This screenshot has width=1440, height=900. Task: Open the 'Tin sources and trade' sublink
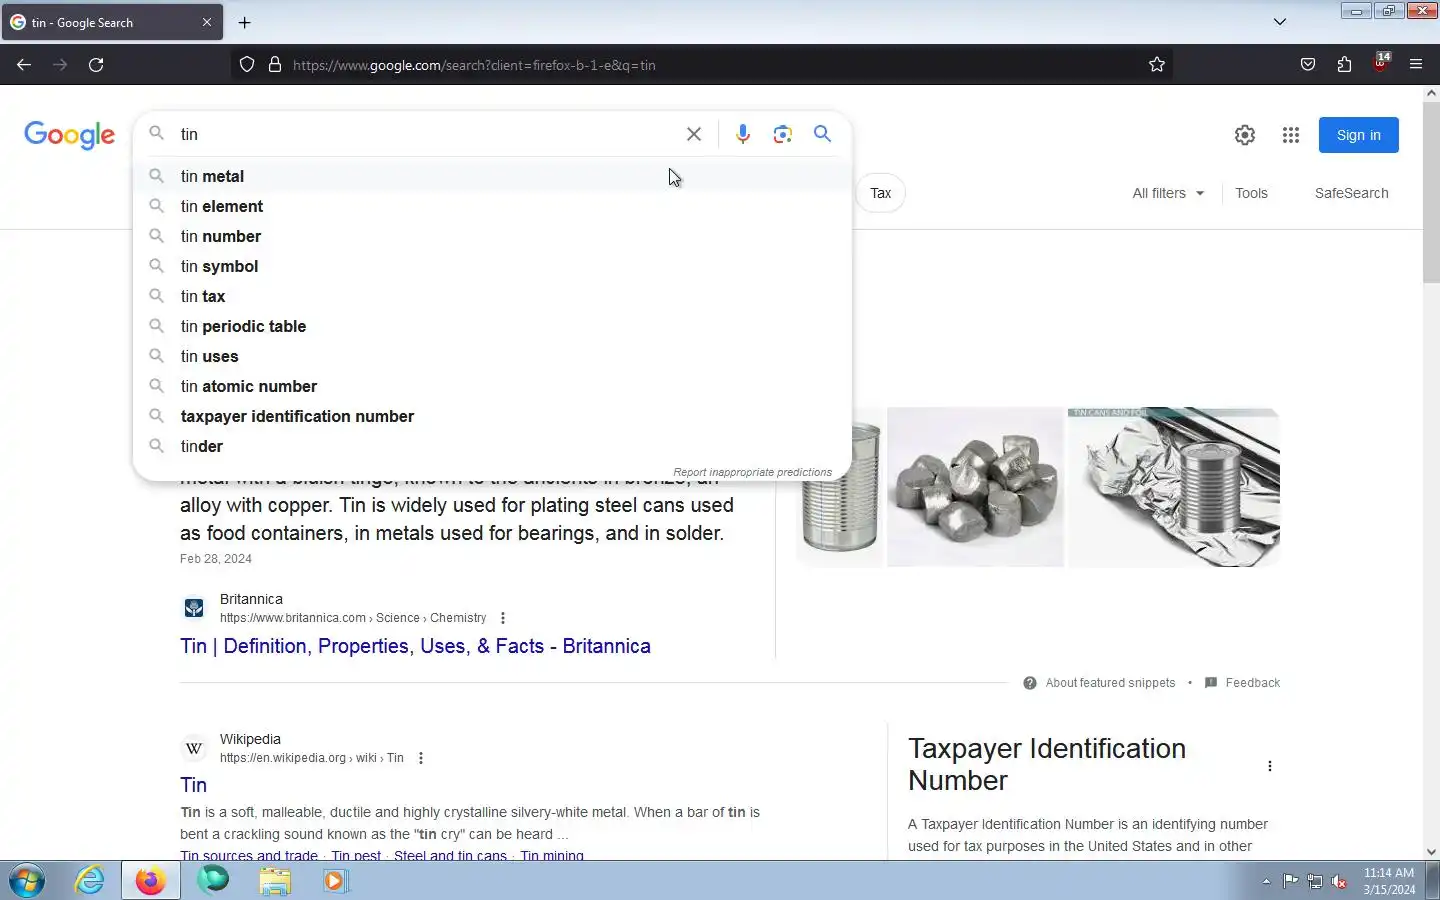pyautogui.click(x=249, y=855)
